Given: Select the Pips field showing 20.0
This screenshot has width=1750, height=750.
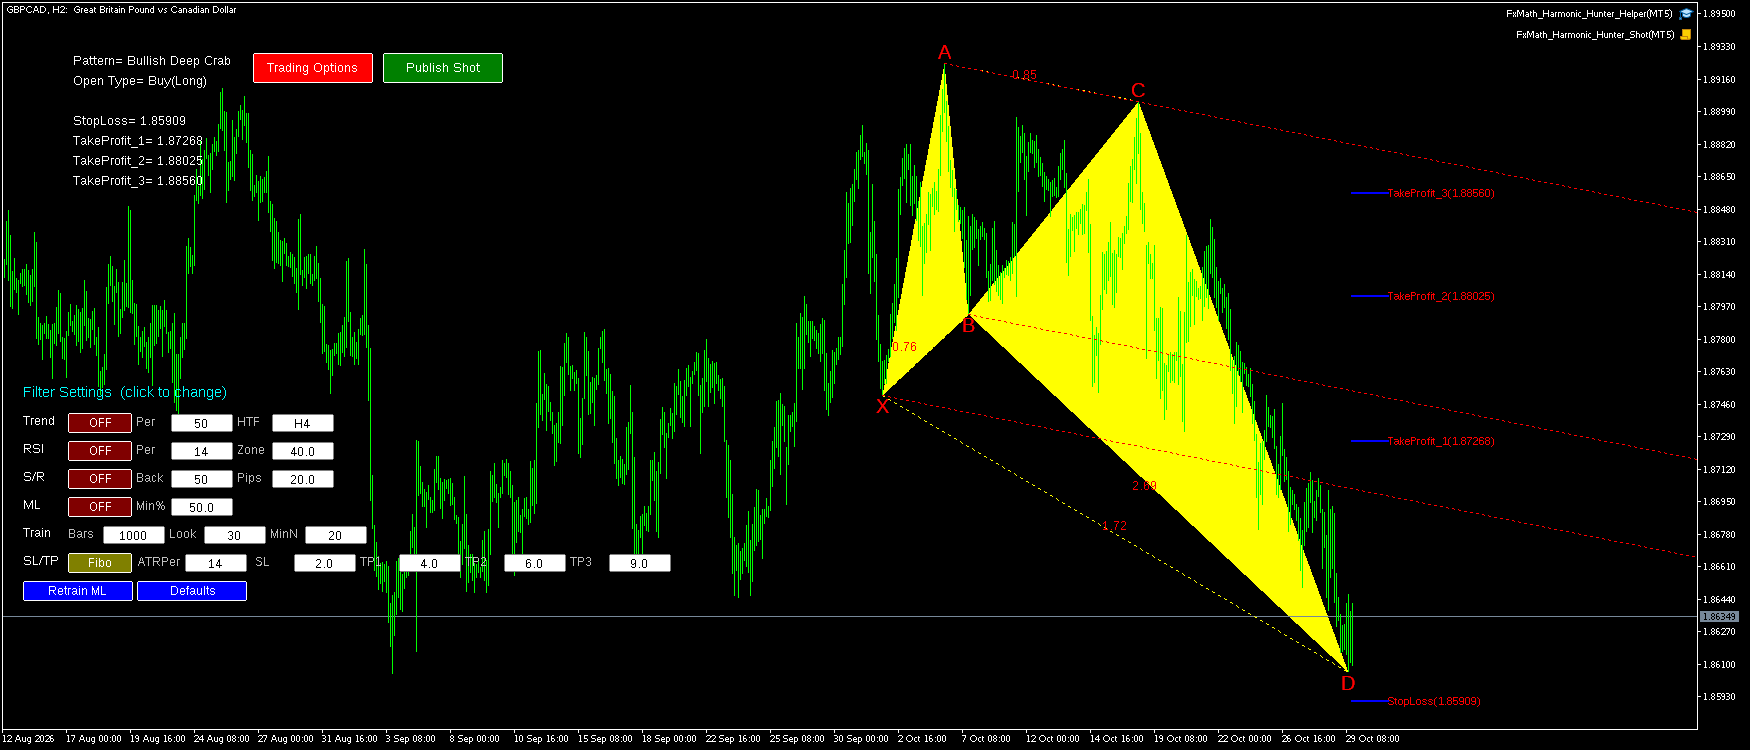Looking at the screenshot, I should [x=303, y=479].
